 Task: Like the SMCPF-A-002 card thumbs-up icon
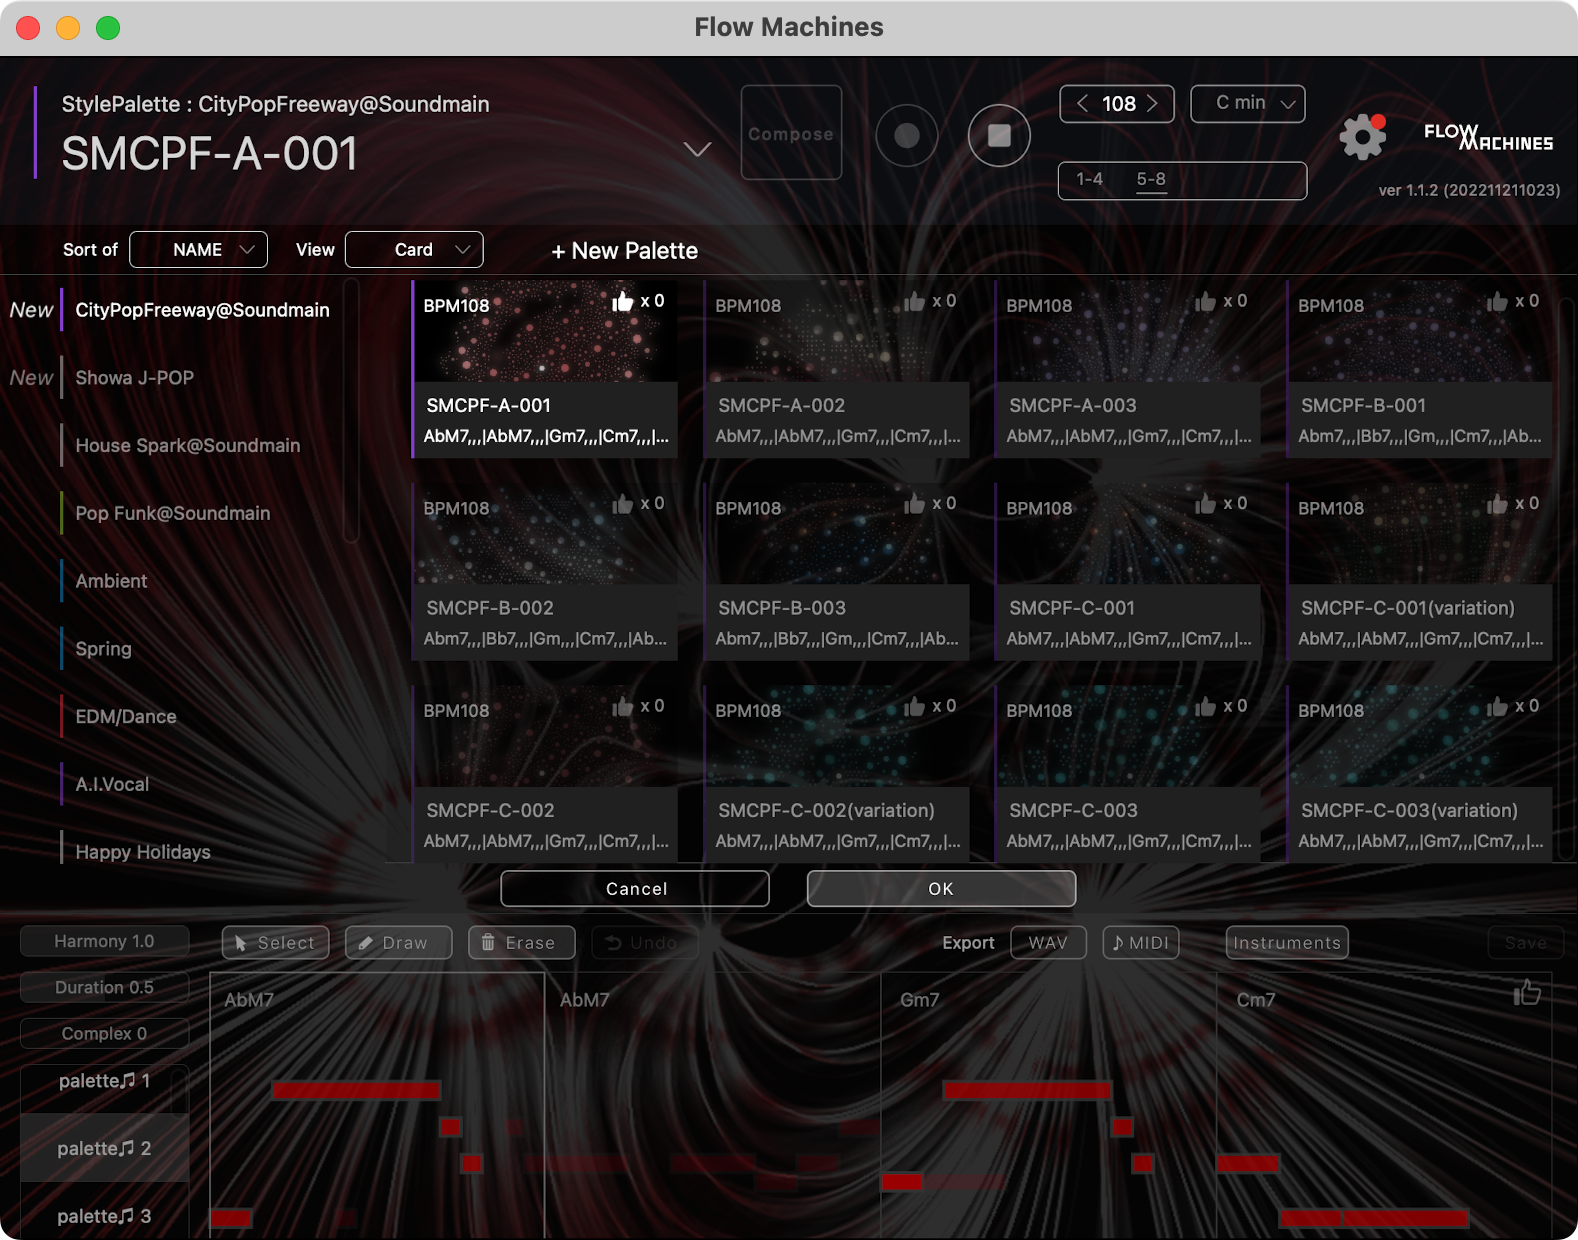coord(914,301)
